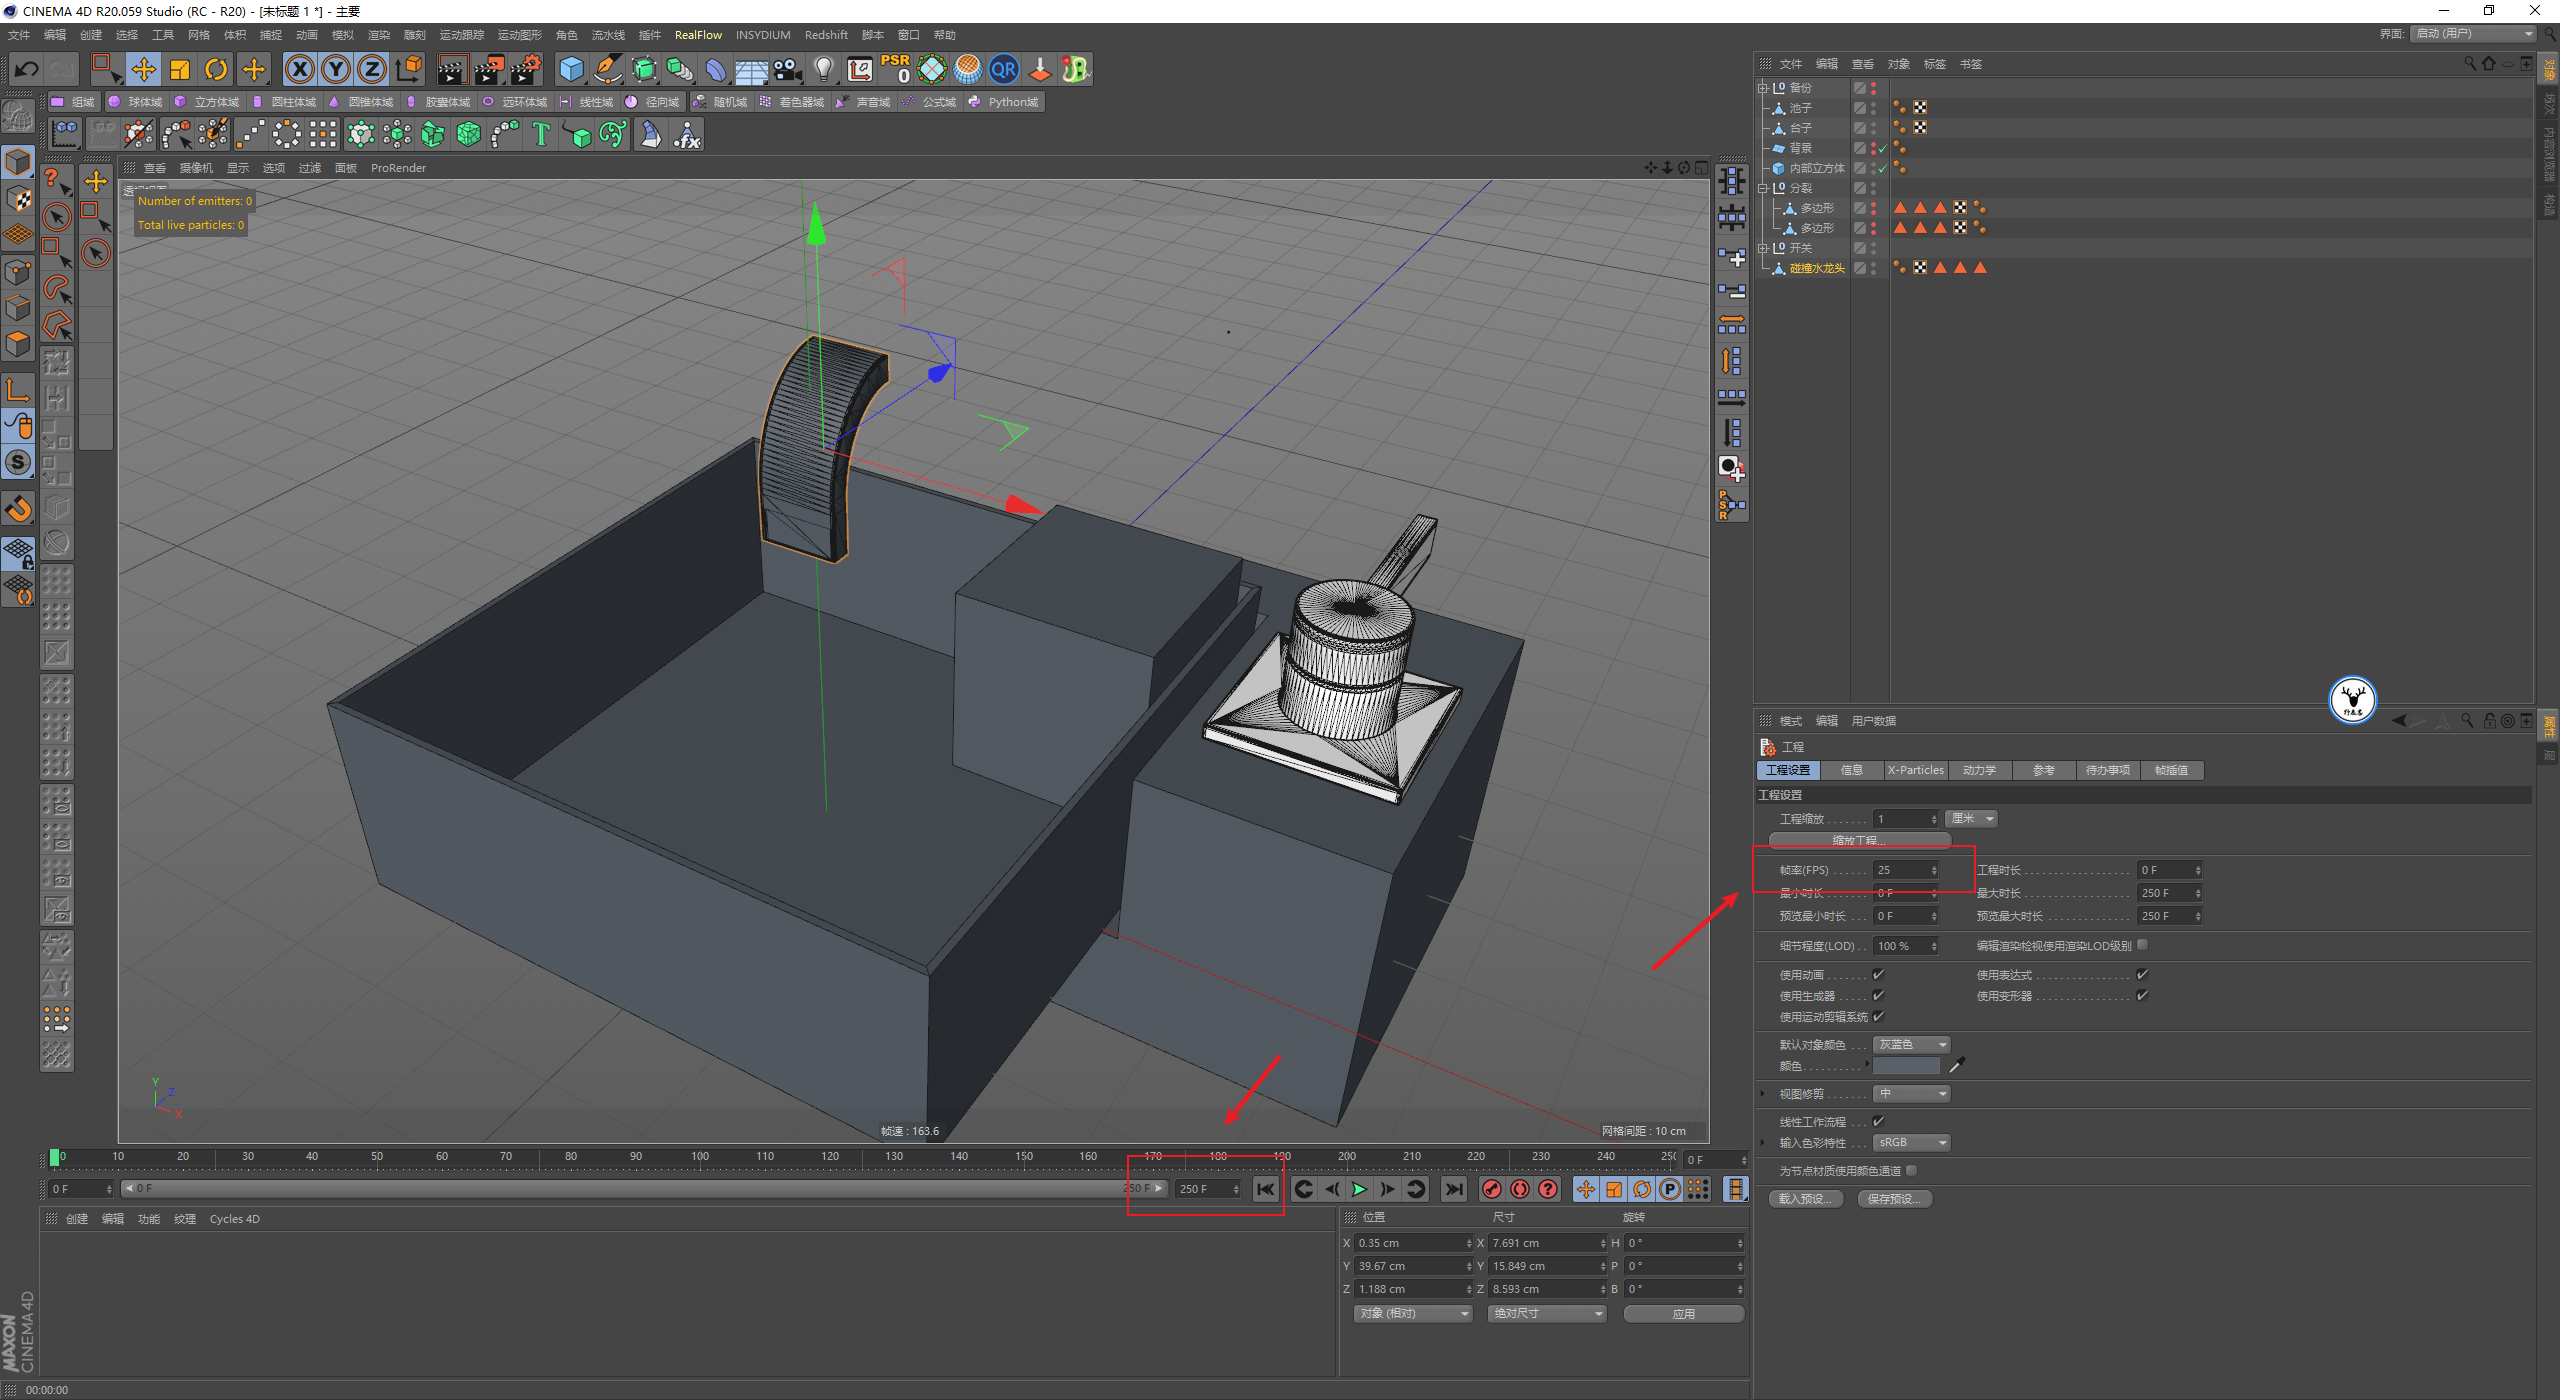Click the 颜色 color swatch
Image resolution: width=2560 pixels, height=1400 pixels.
click(x=1906, y=1066)
